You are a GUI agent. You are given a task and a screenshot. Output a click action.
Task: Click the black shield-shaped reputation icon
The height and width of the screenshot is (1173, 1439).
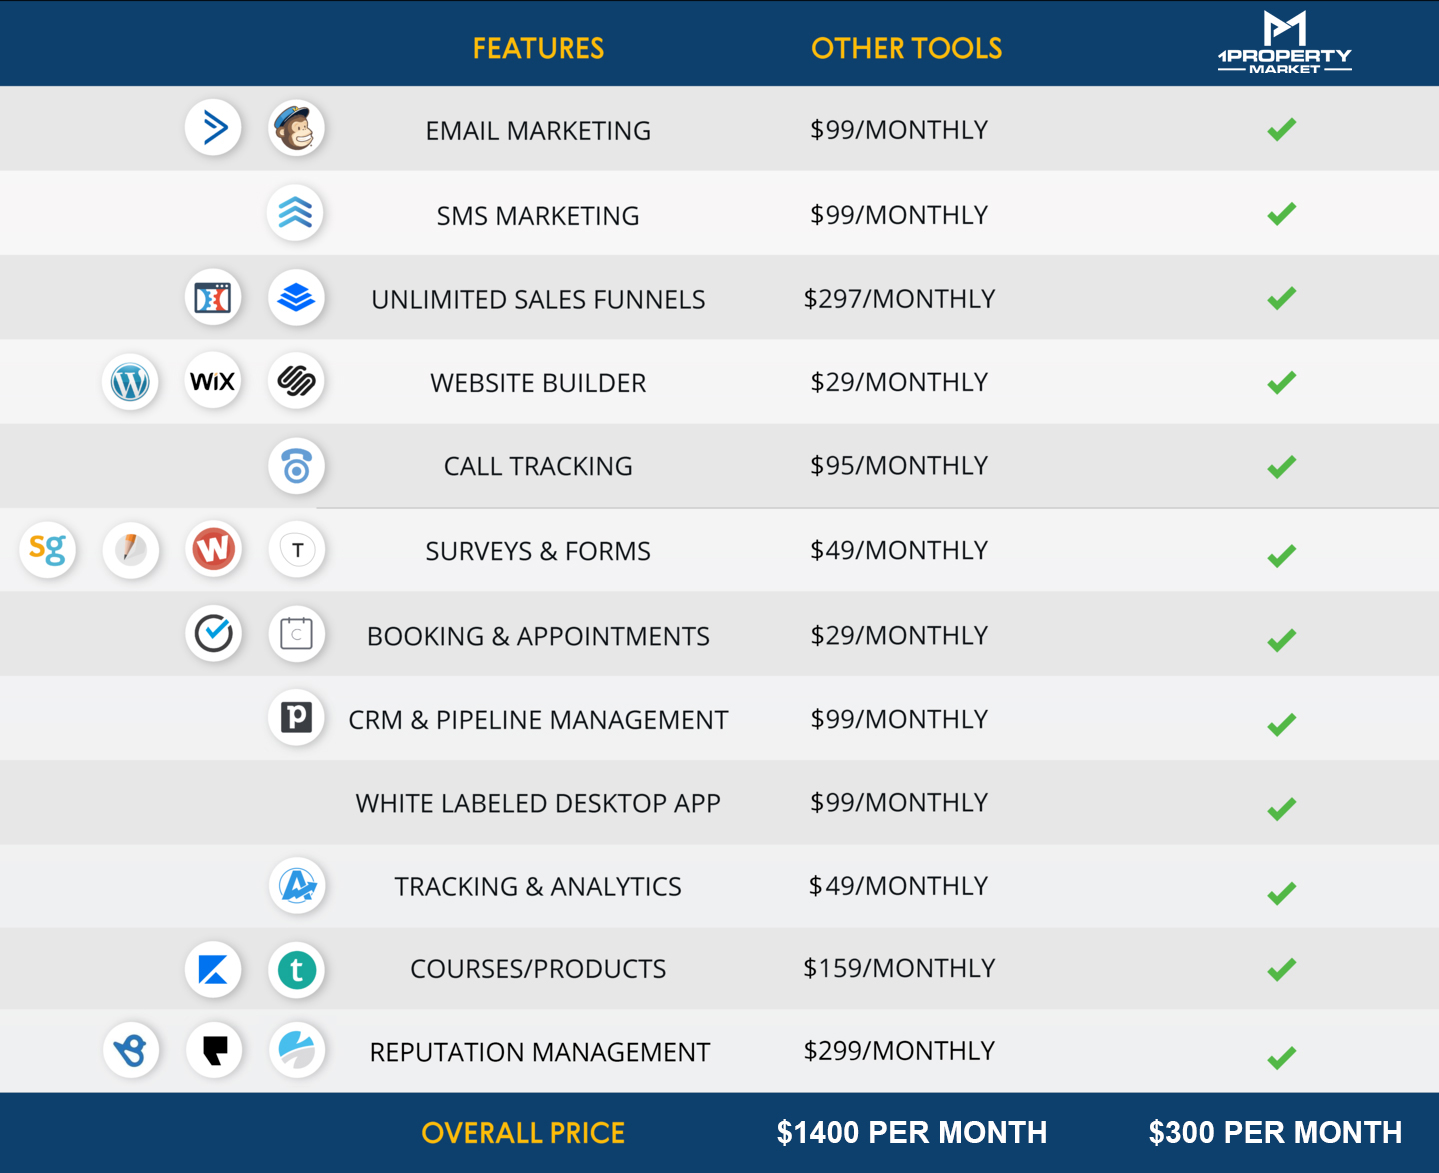pos(213,1050)
